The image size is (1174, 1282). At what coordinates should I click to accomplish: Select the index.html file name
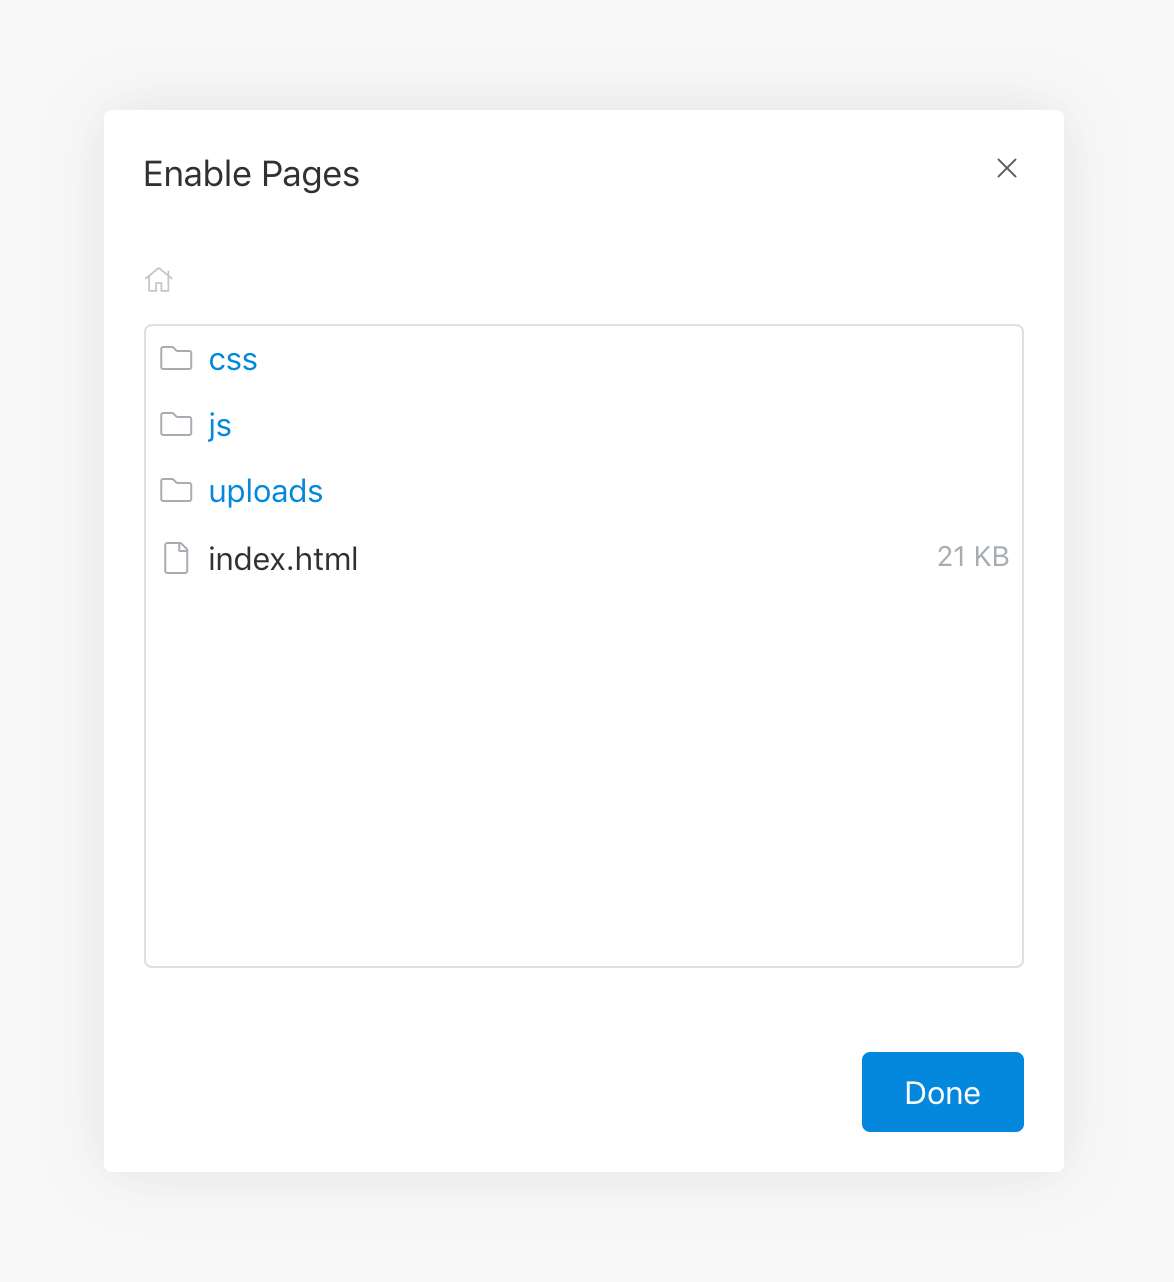[283, 559]
